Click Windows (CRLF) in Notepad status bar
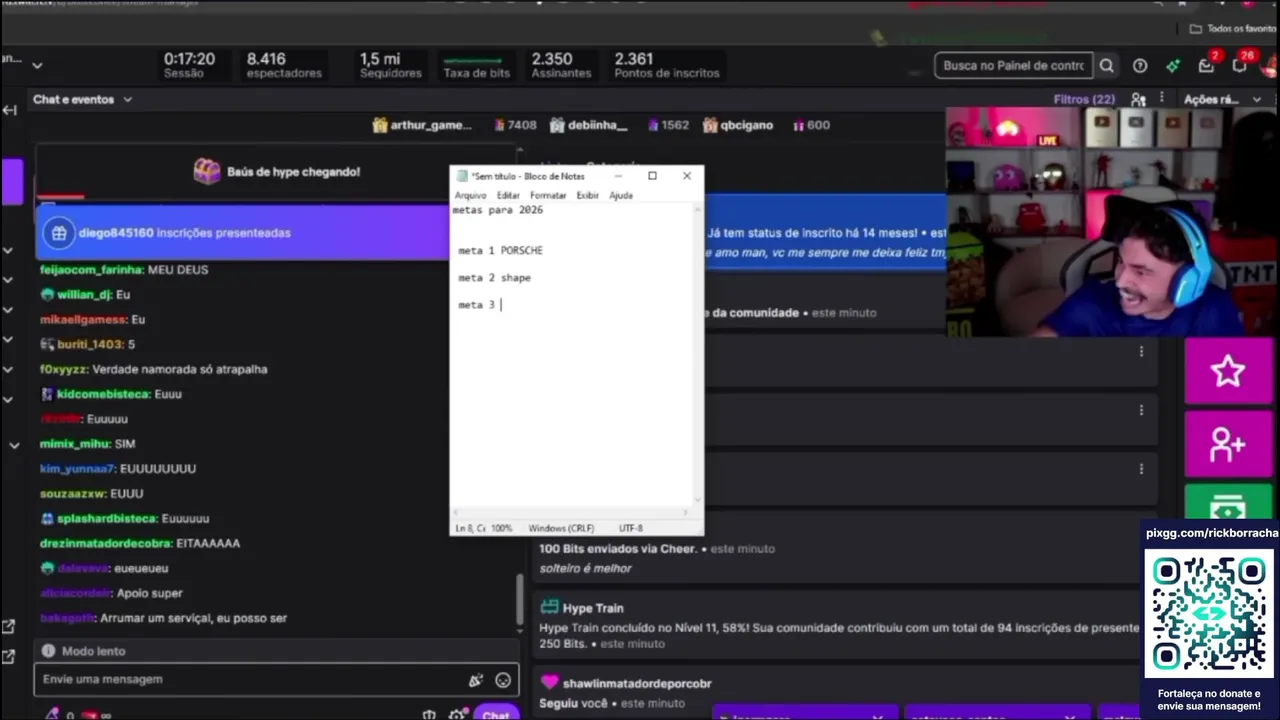 561,528
